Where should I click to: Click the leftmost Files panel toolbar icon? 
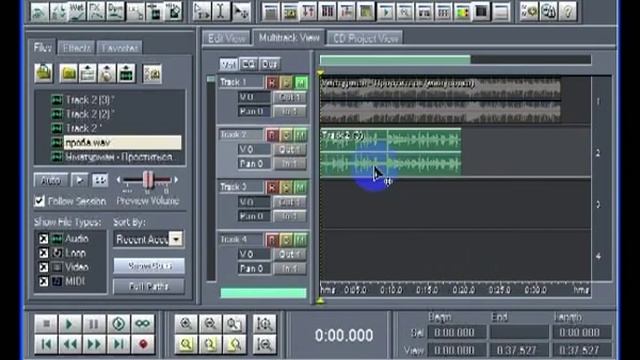point(43,73)
